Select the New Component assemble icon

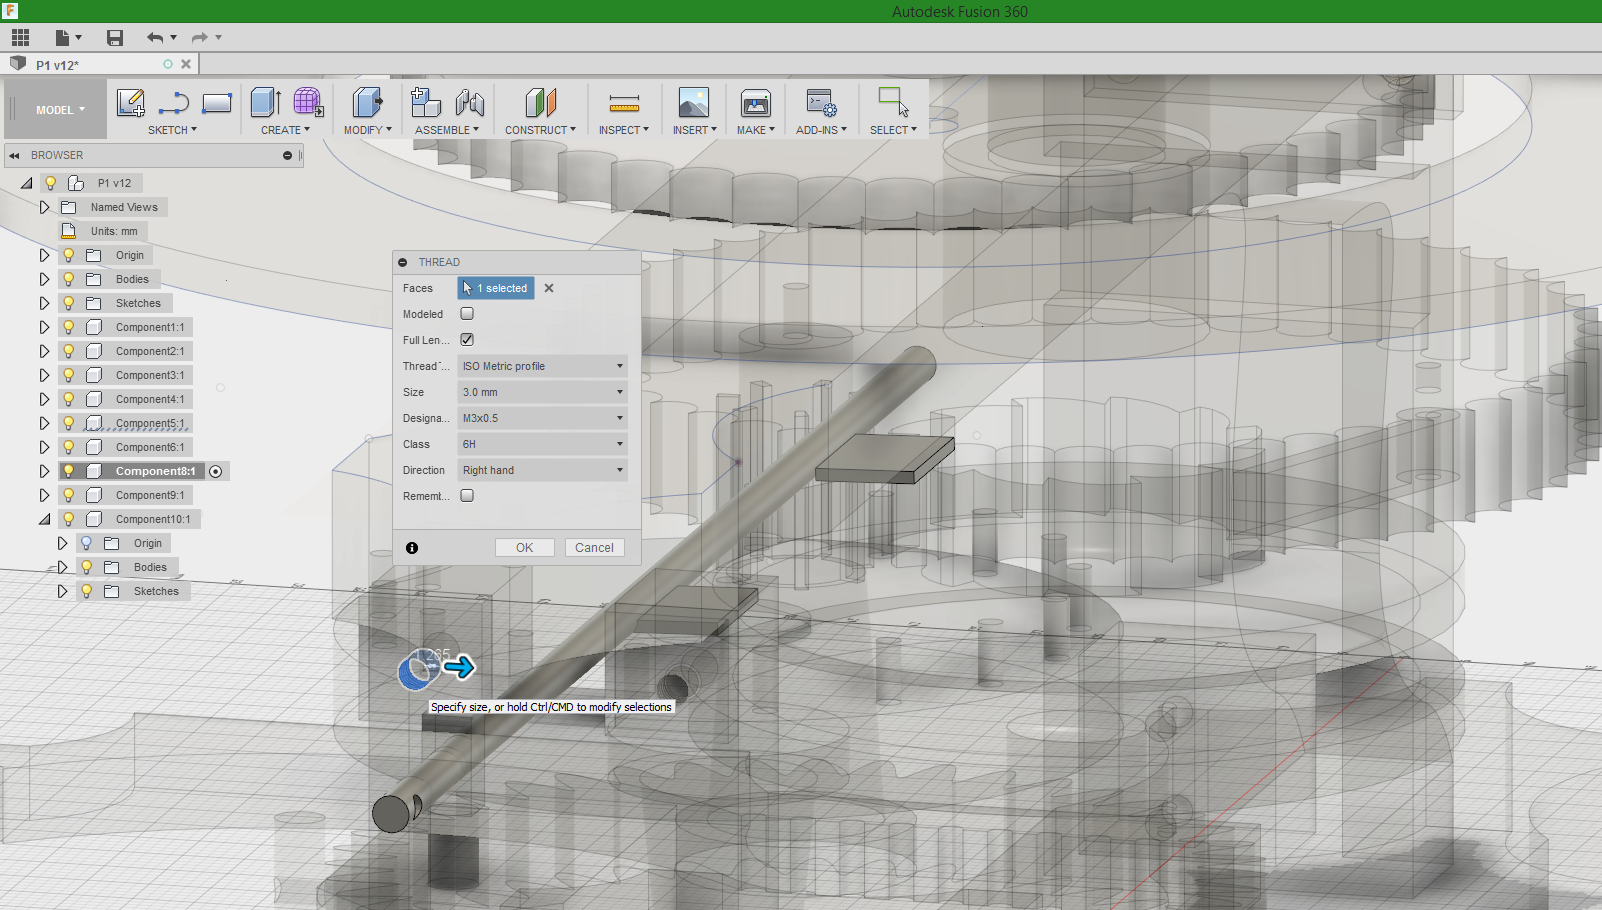click(426, 102)
